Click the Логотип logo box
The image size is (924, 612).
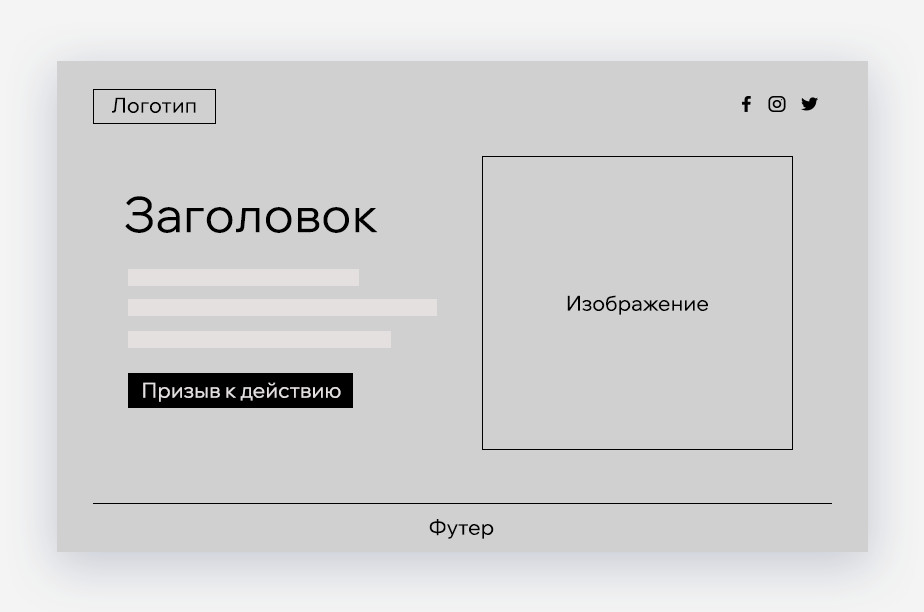(154, 107)
